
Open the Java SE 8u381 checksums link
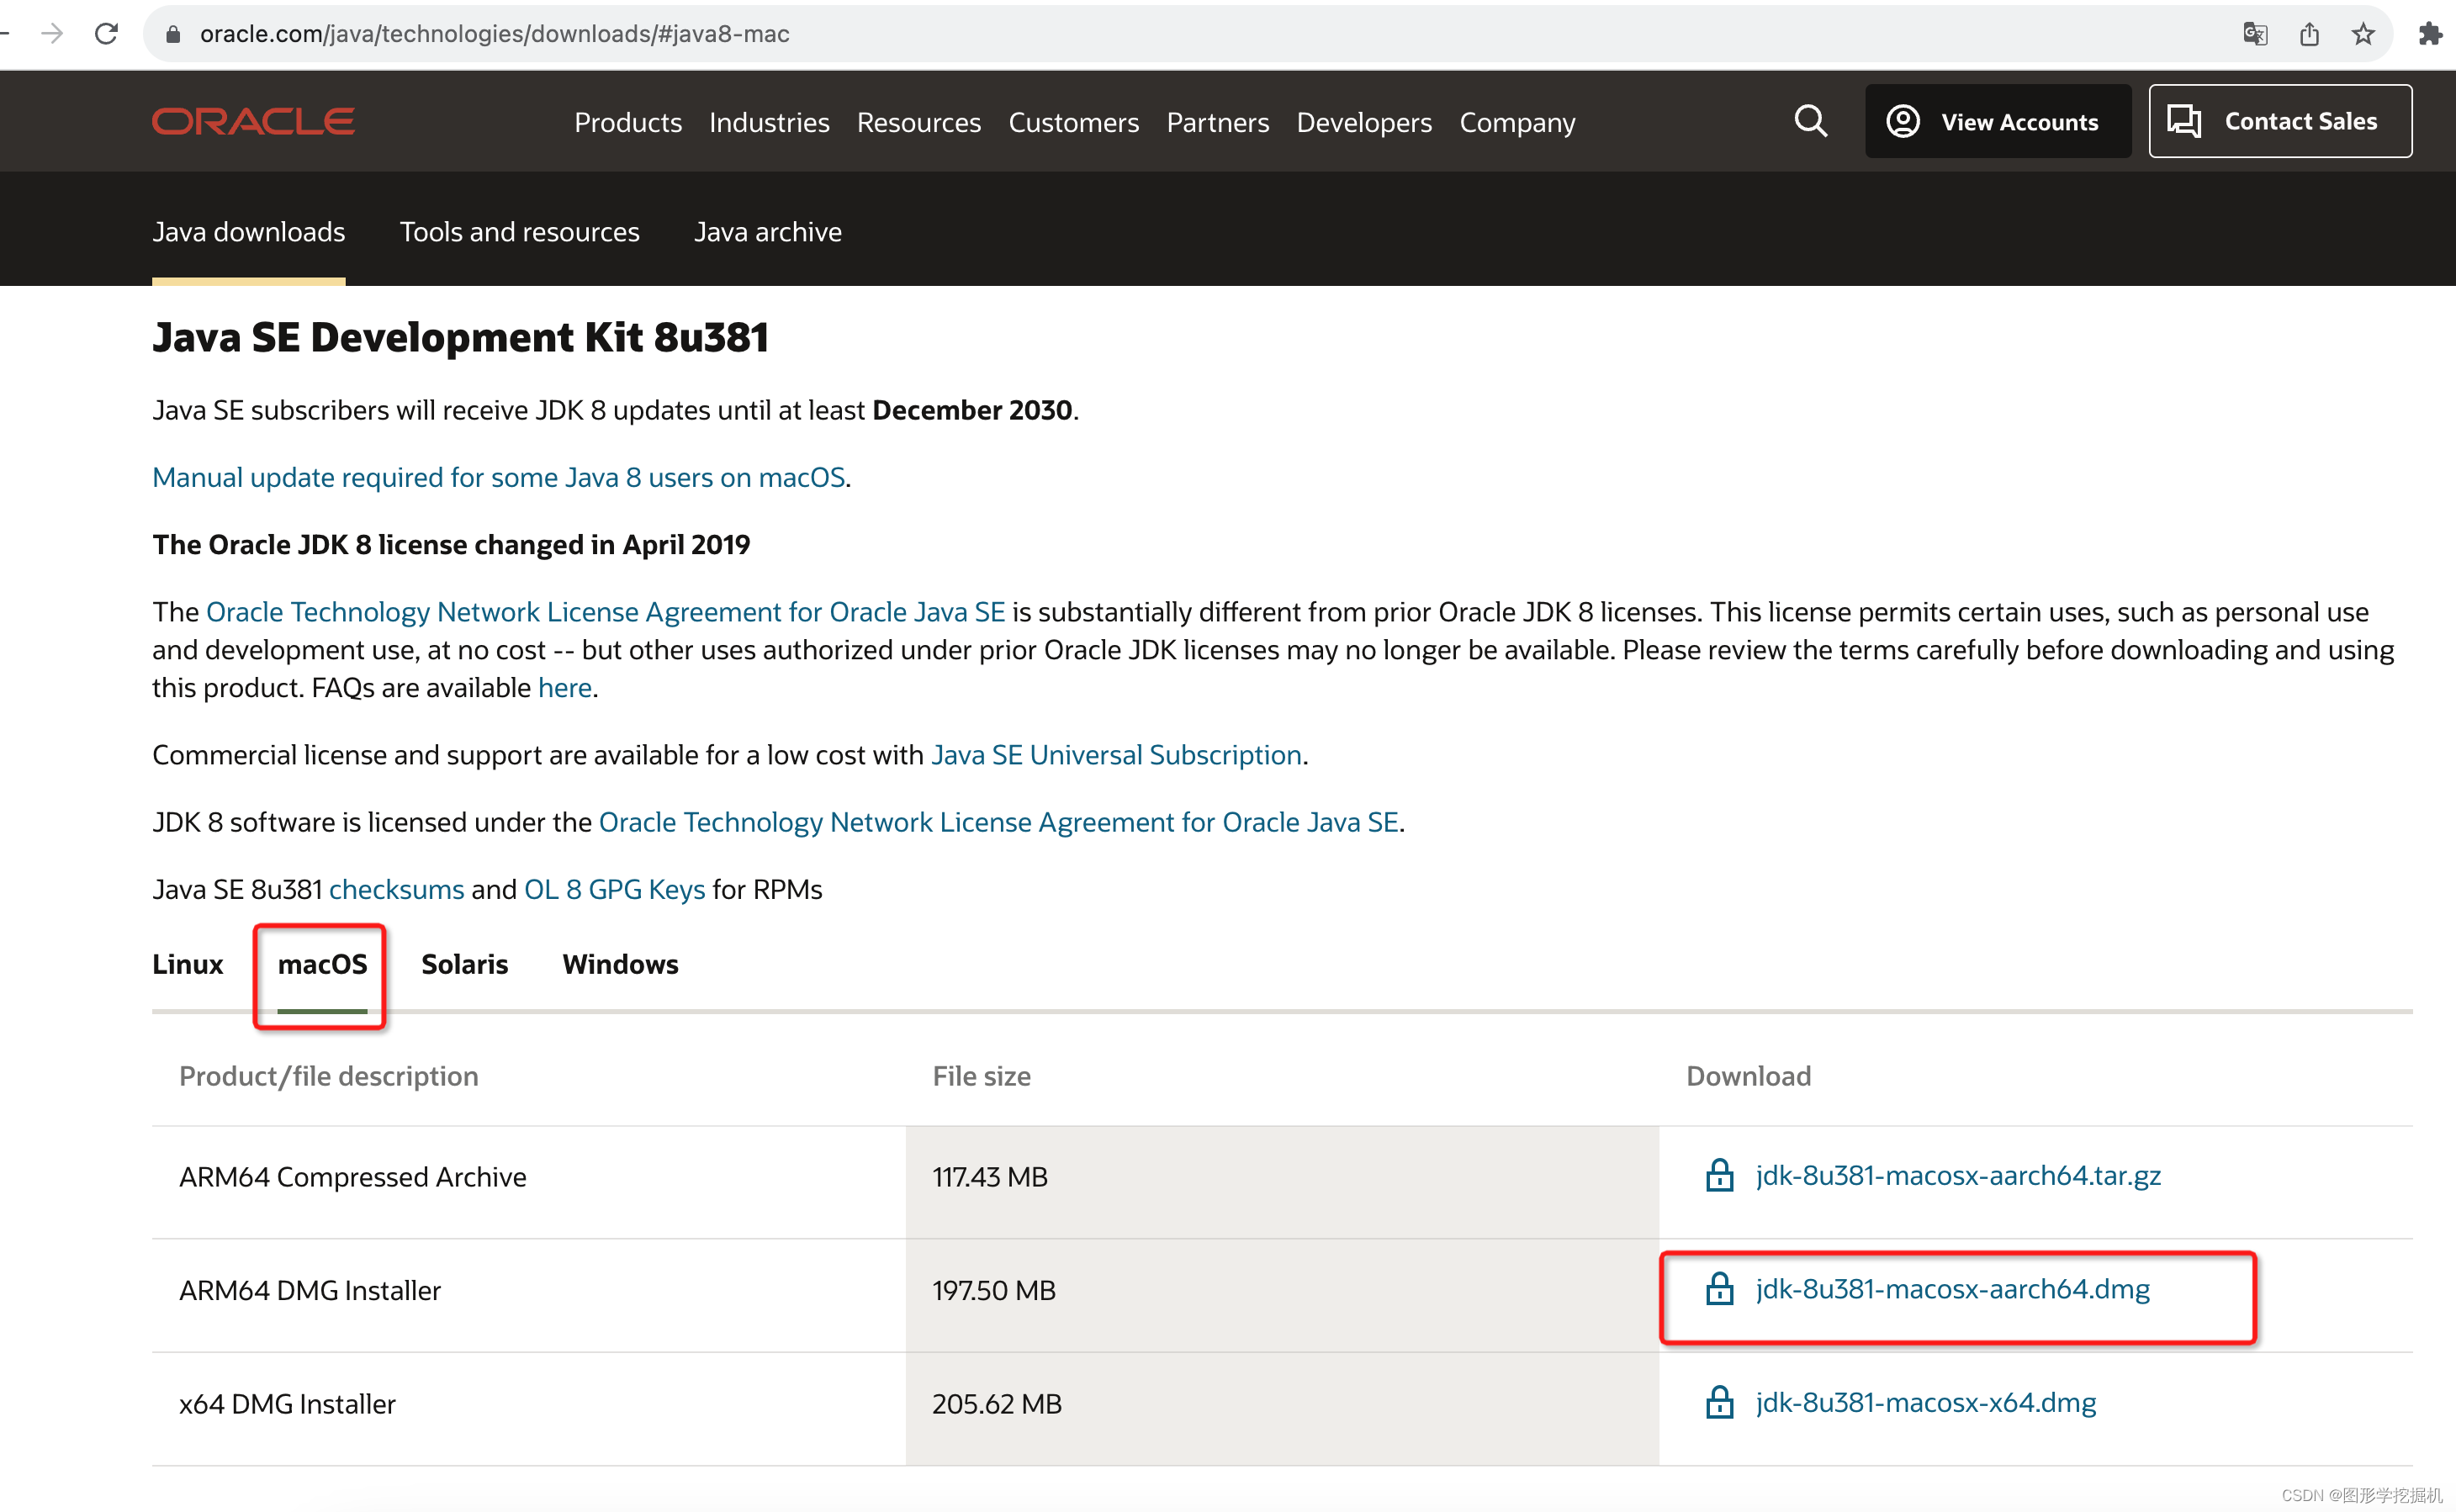pyautogui.click(x=396, y=889)
